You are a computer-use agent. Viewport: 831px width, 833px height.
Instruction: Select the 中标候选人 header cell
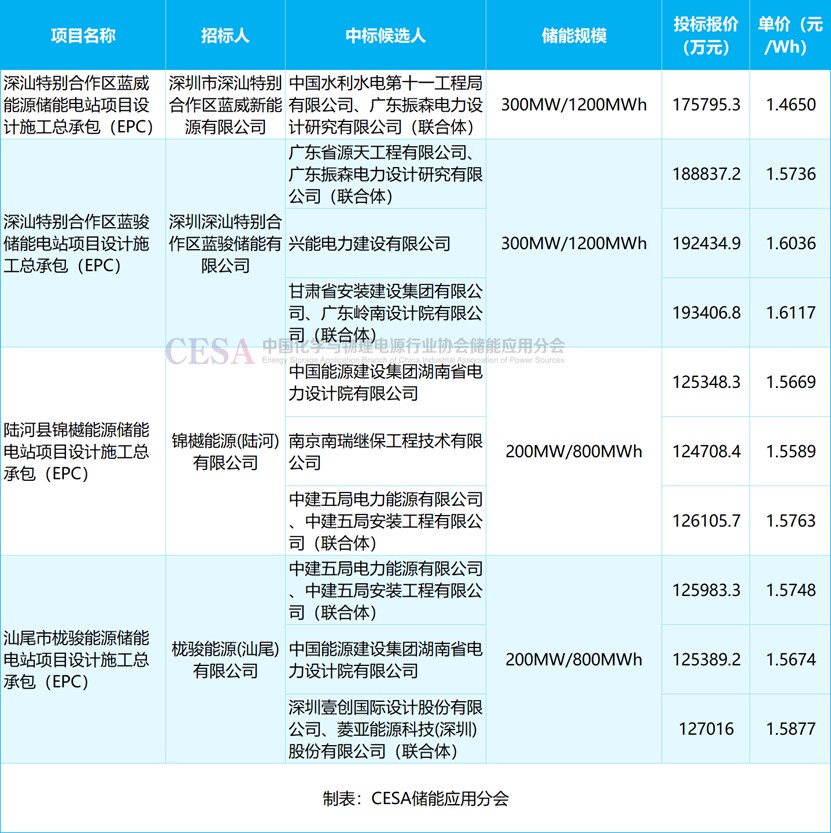pos(385,35)
